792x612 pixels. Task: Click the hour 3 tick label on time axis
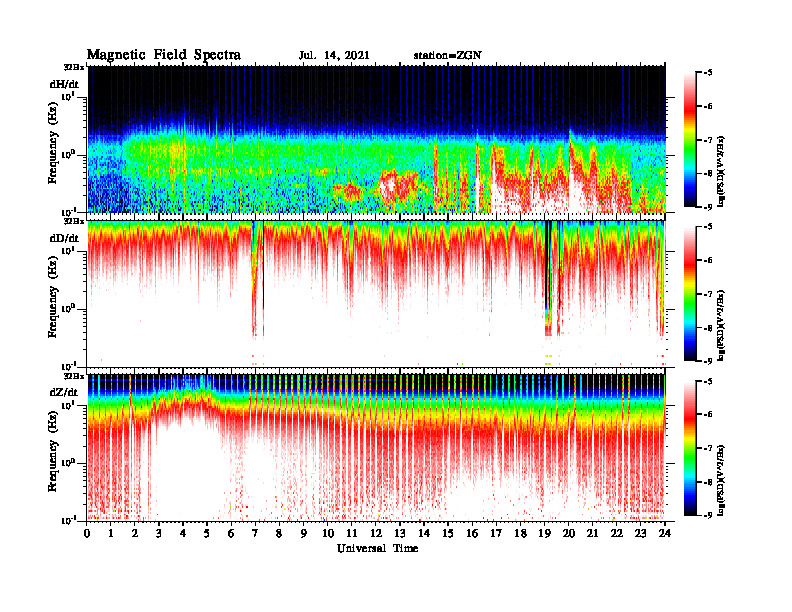point(159,533)
